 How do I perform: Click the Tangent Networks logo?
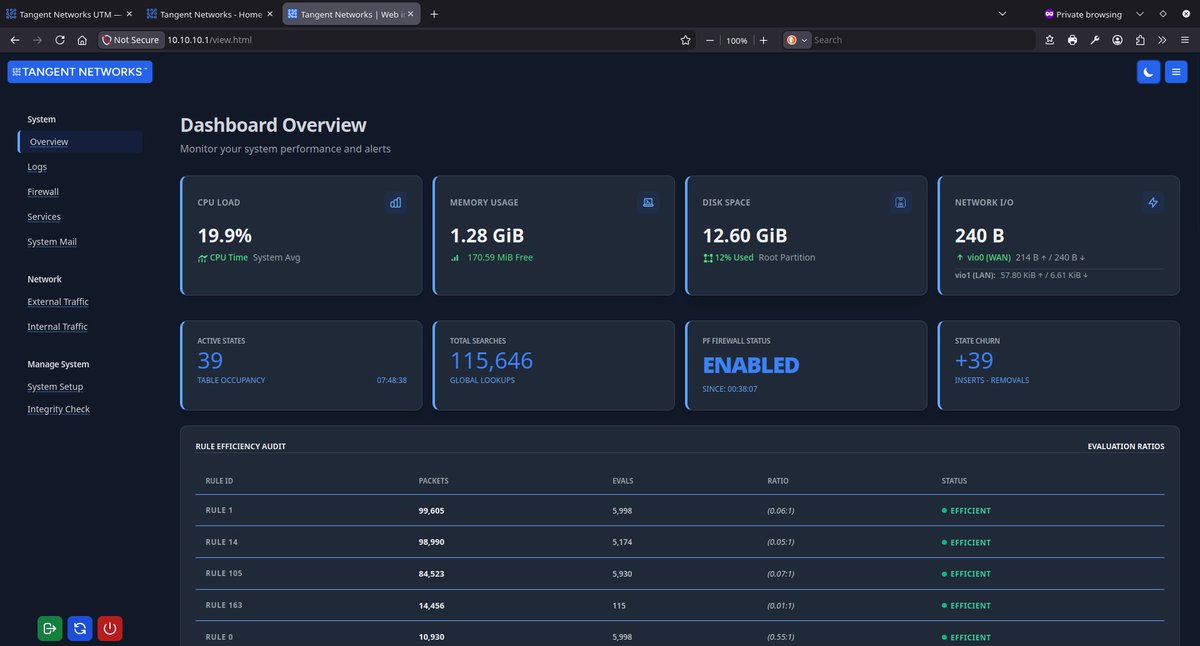[80, 72]
